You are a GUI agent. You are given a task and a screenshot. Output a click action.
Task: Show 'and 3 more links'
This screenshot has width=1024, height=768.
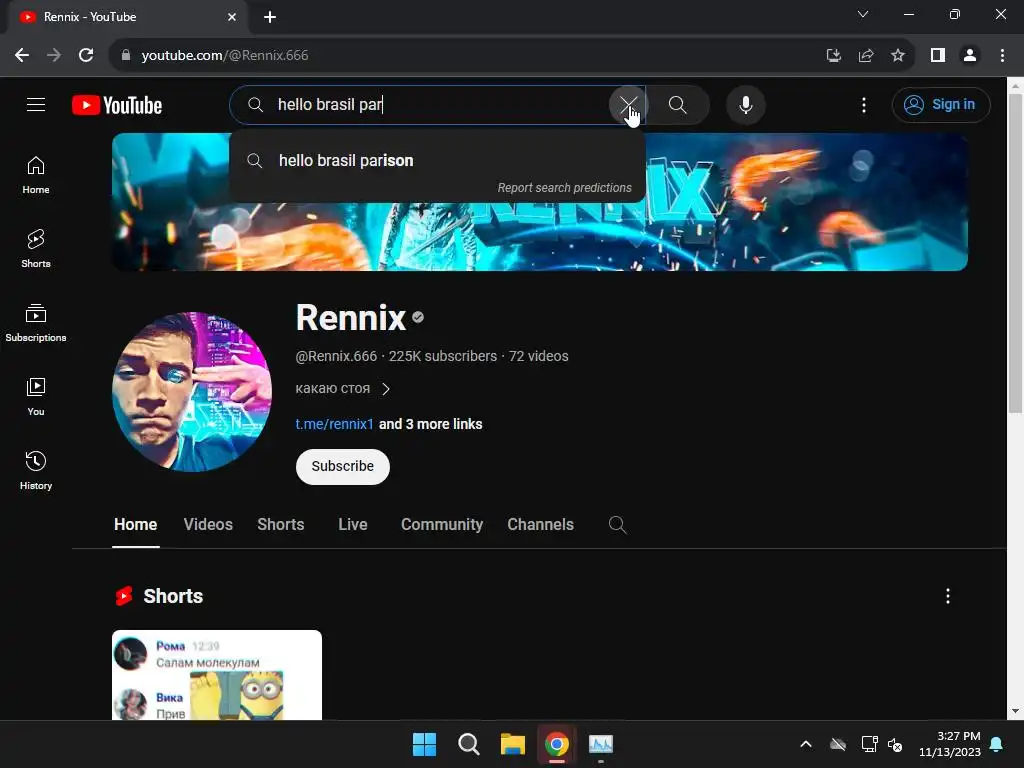click(430, 424)
